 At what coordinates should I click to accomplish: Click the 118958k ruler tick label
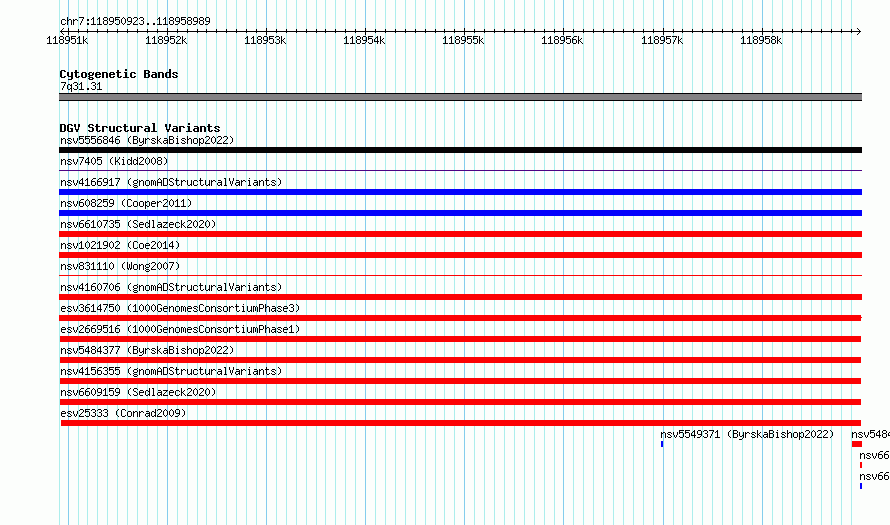(x=761, y=40)
